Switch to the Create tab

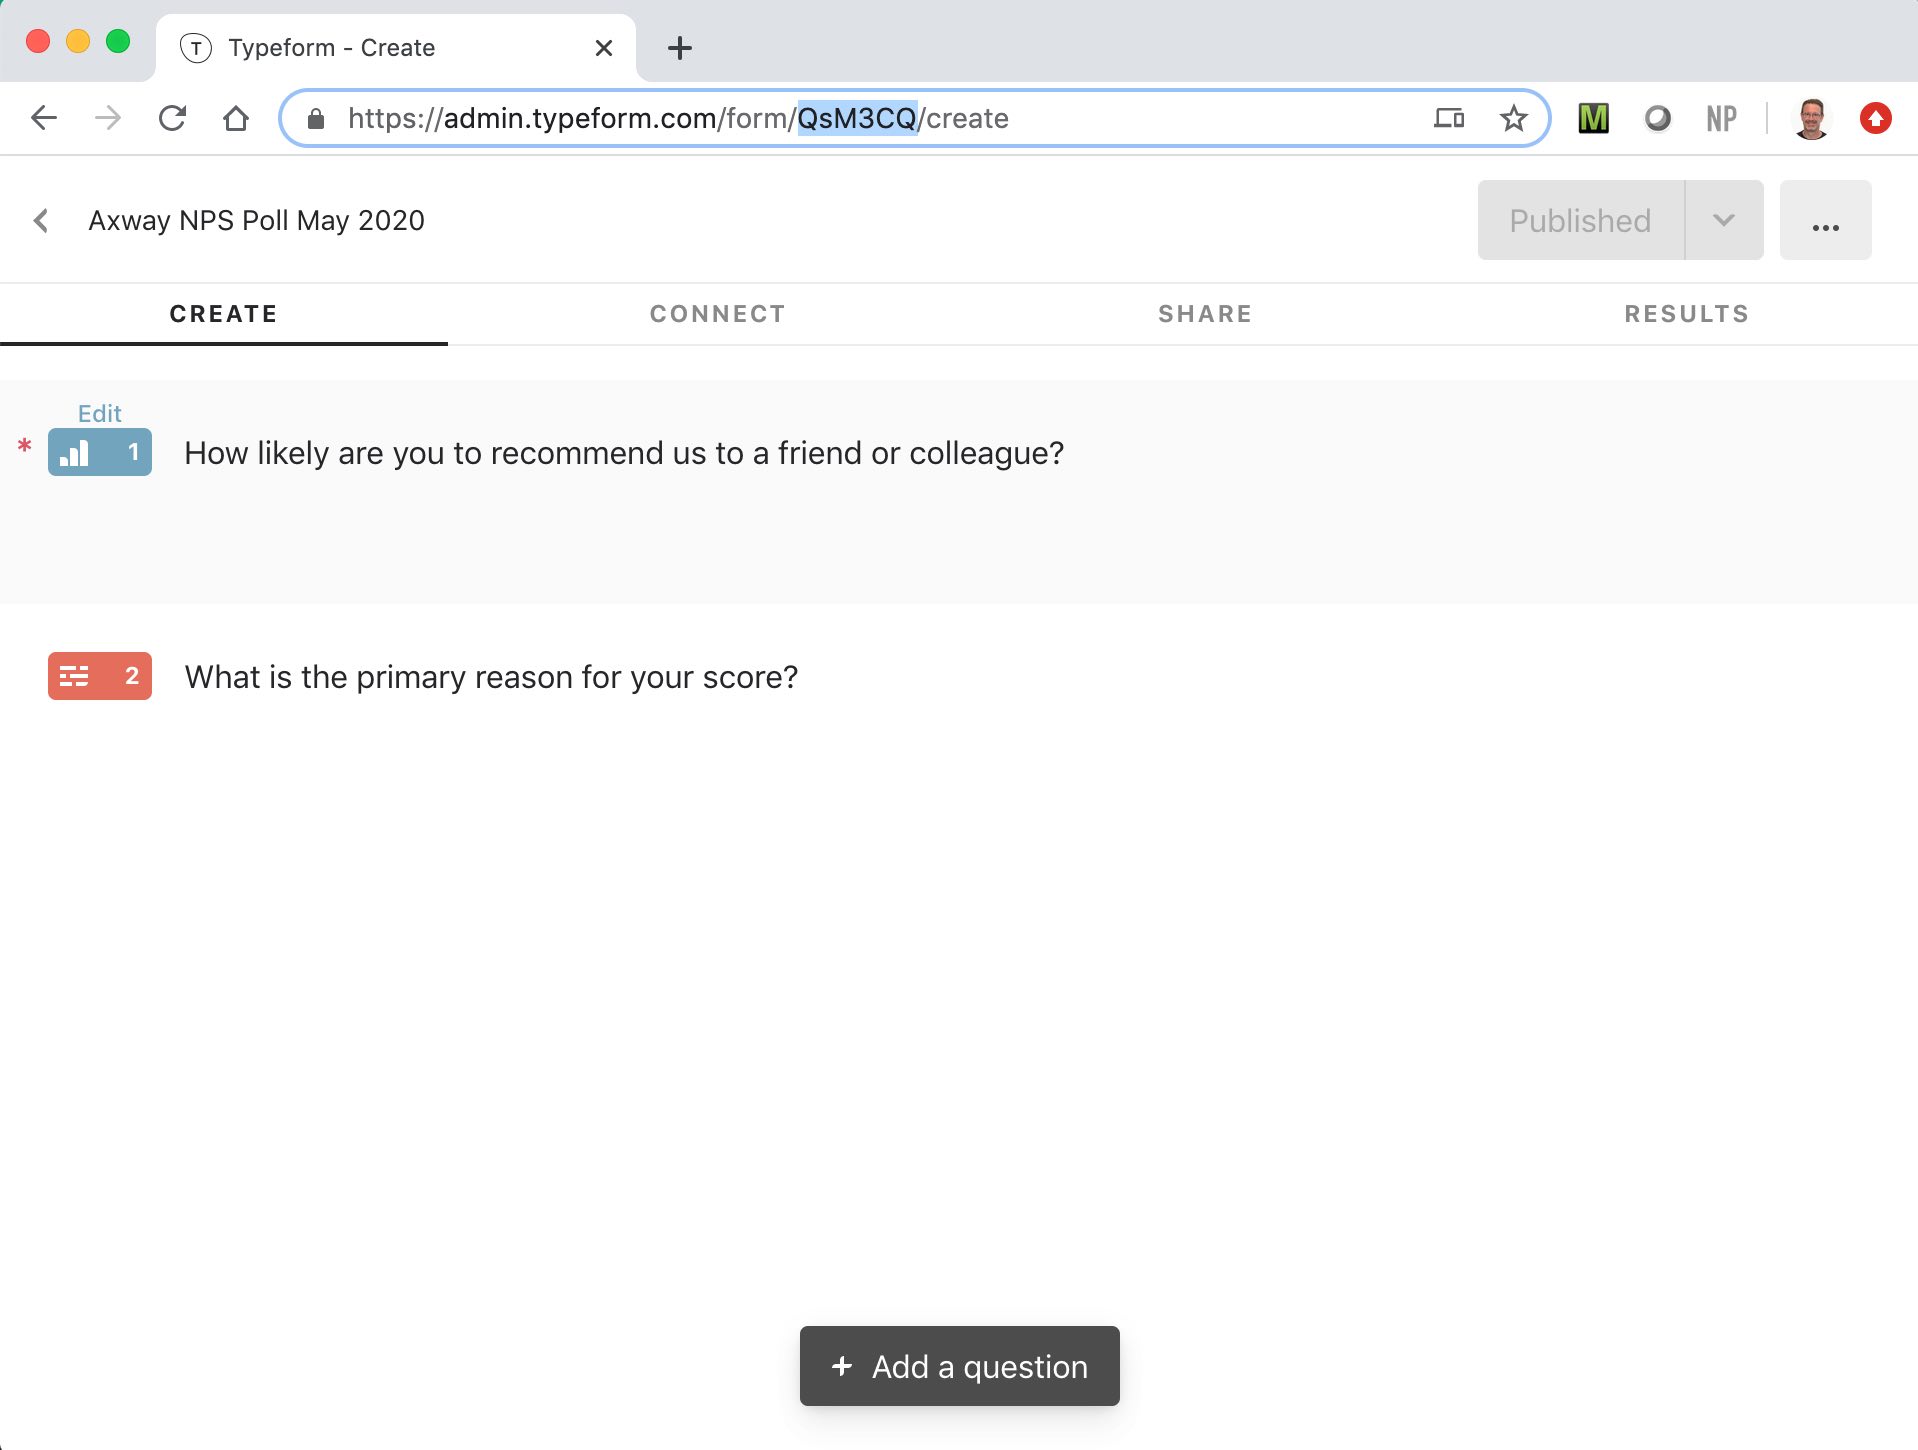click(x=224, y=314)
